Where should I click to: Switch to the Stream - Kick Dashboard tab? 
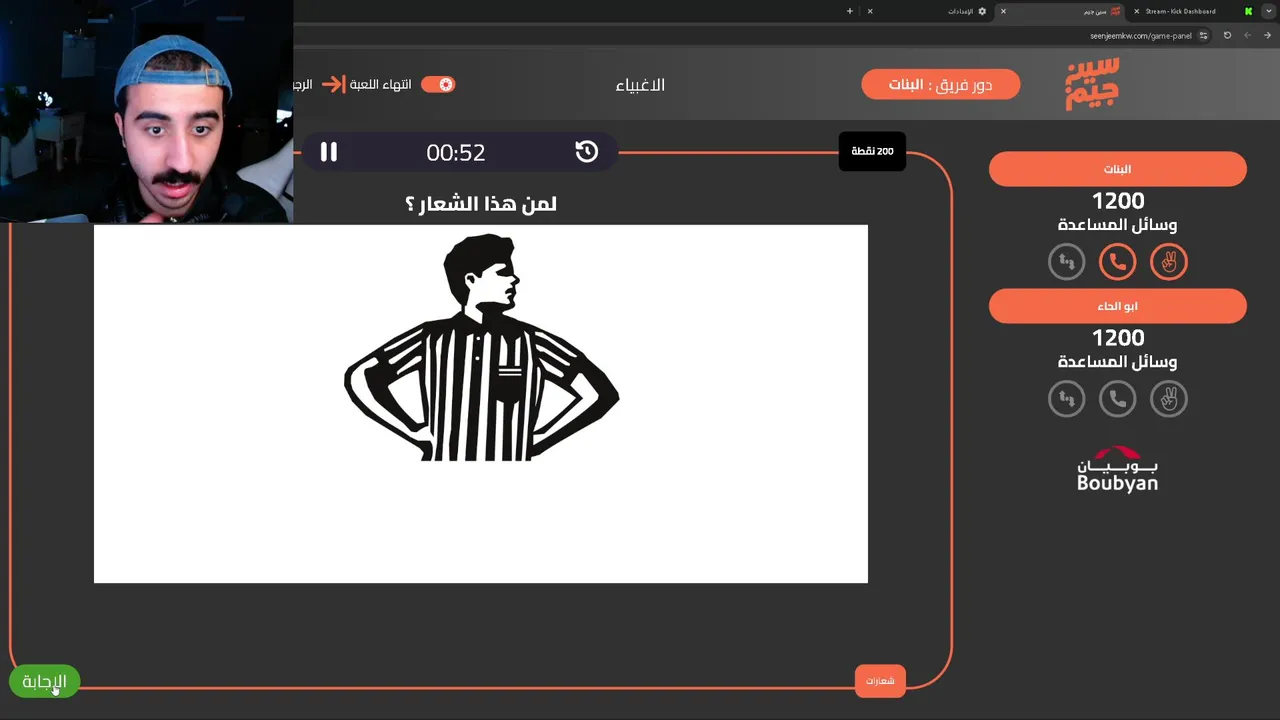coord(1190,11)
